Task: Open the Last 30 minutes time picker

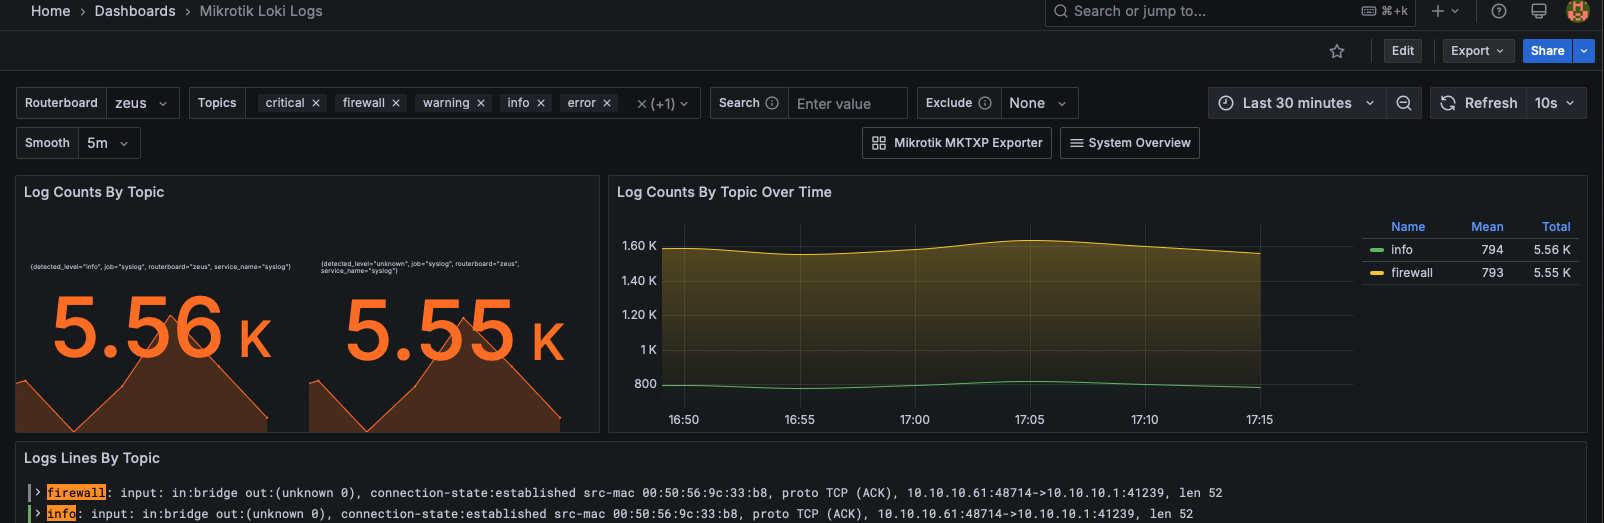Action: 1297,103
